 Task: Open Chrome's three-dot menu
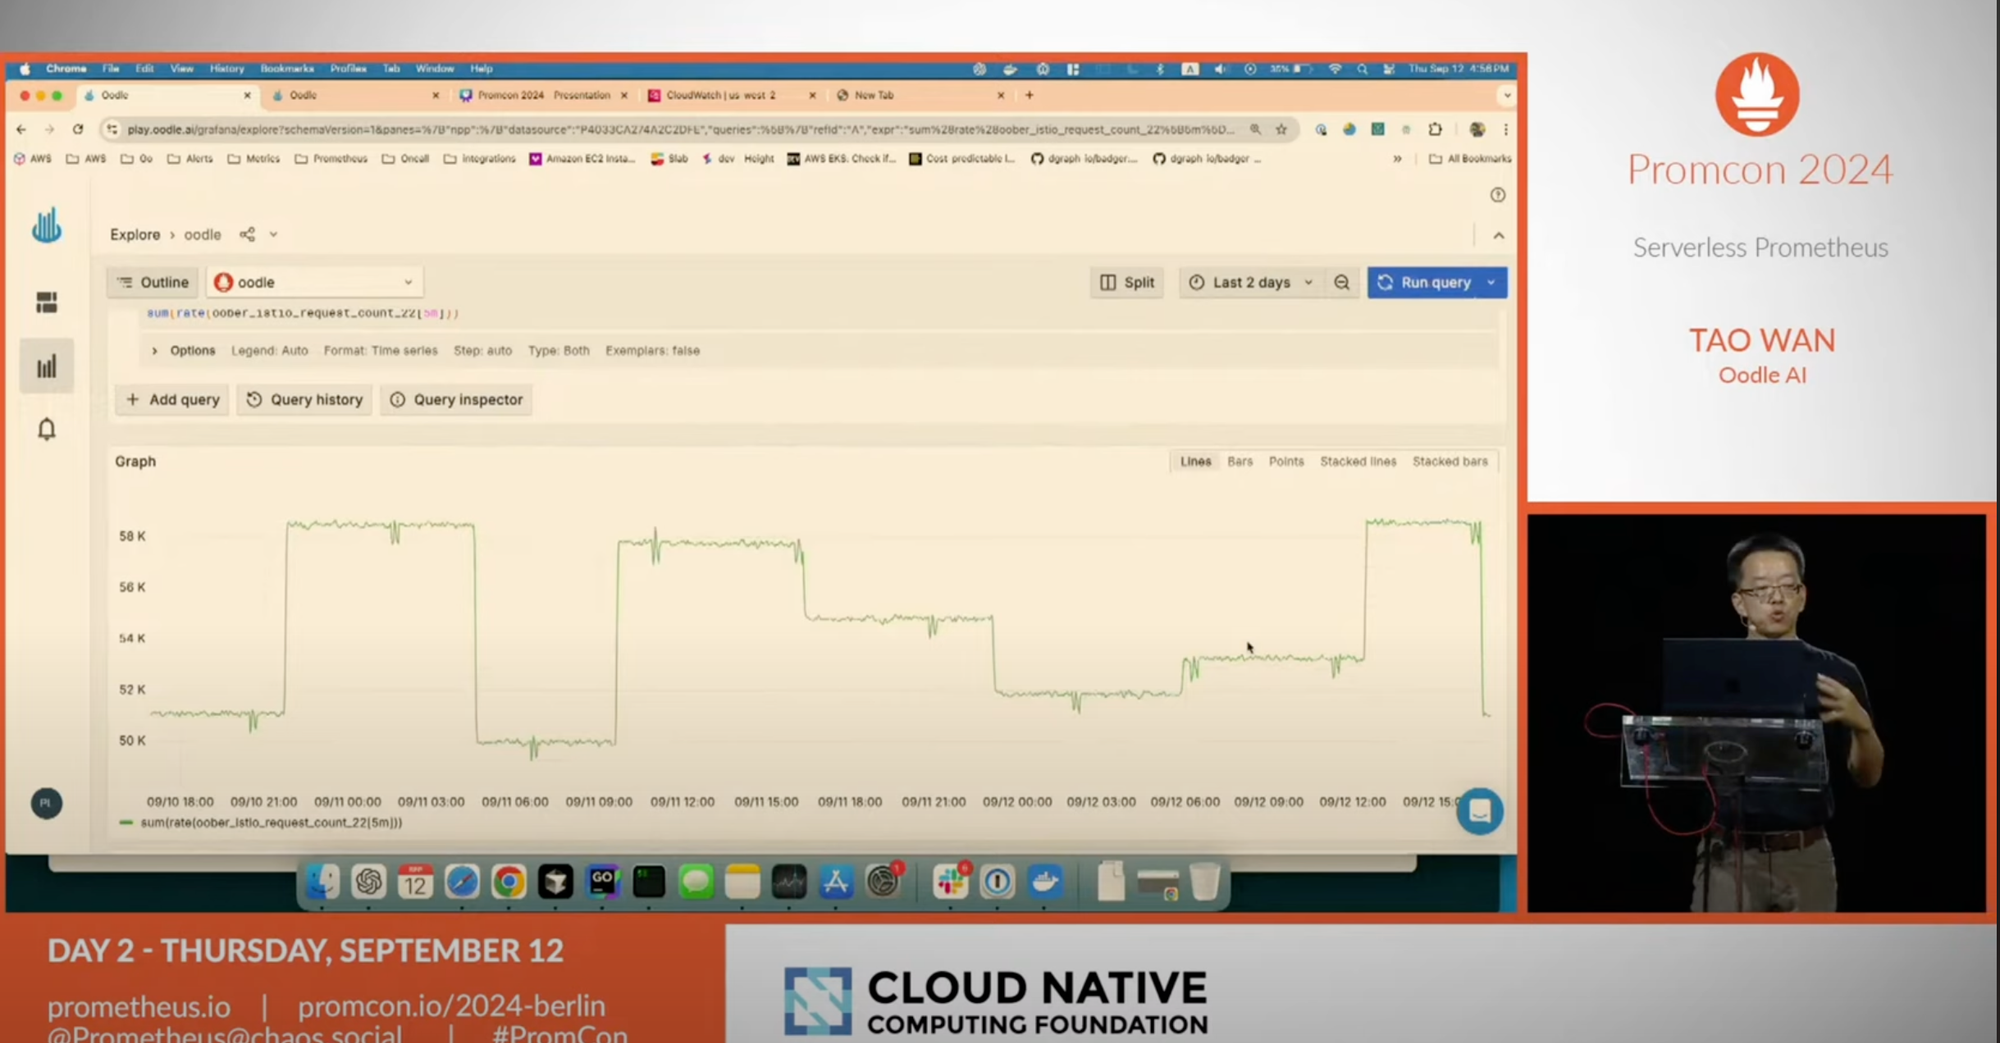tap(1505, 129)
